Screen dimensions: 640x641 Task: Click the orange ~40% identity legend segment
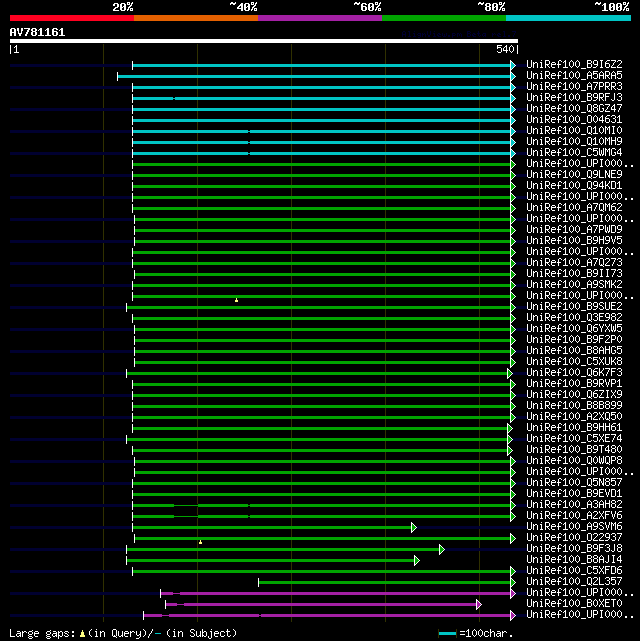[x=196, y=18]
